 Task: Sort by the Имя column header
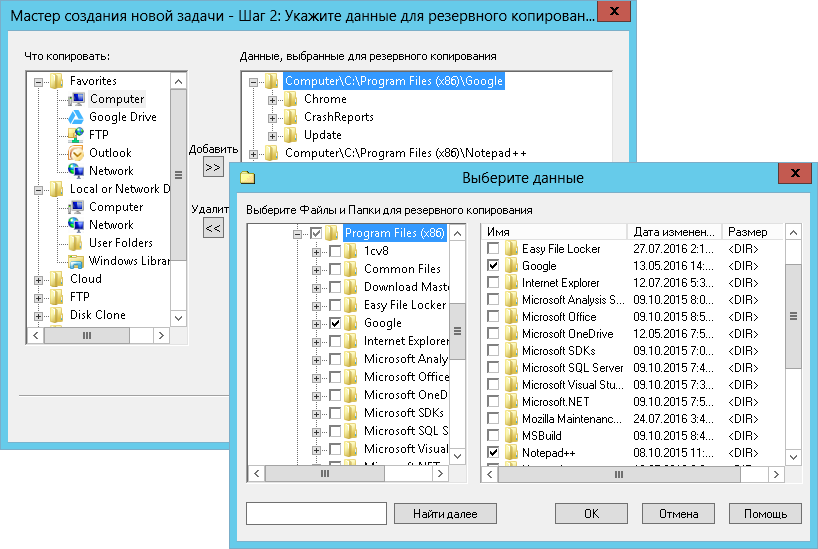pos(554,231)
